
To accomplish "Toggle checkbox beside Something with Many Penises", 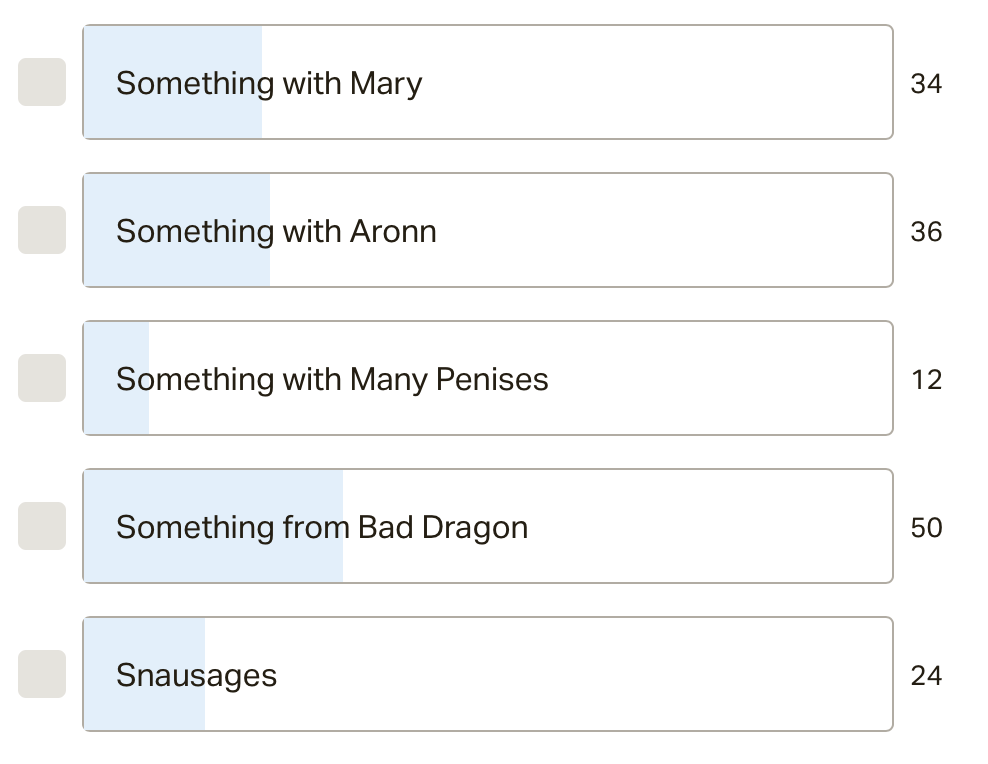I will point(42,378).
